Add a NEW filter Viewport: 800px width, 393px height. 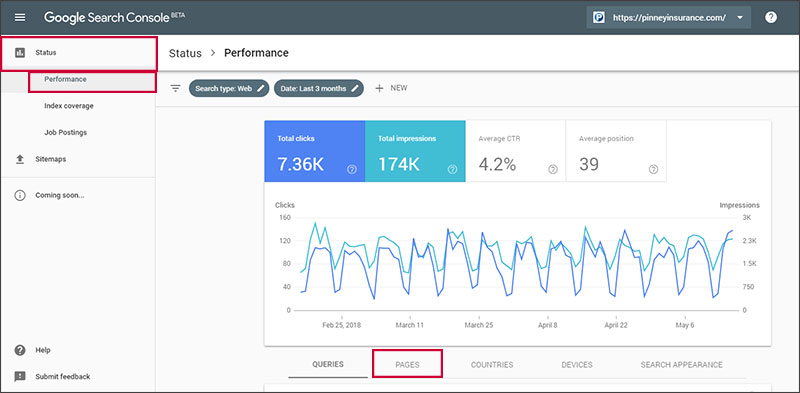[391, 88]
